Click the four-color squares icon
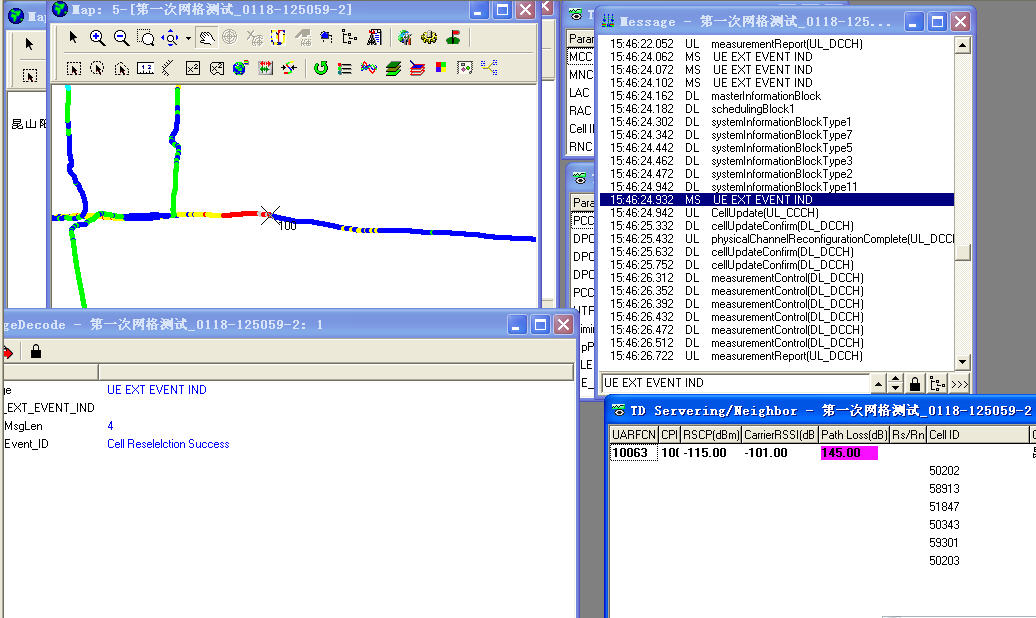Viewport: 1036px width, 618px height. (441, 67)
